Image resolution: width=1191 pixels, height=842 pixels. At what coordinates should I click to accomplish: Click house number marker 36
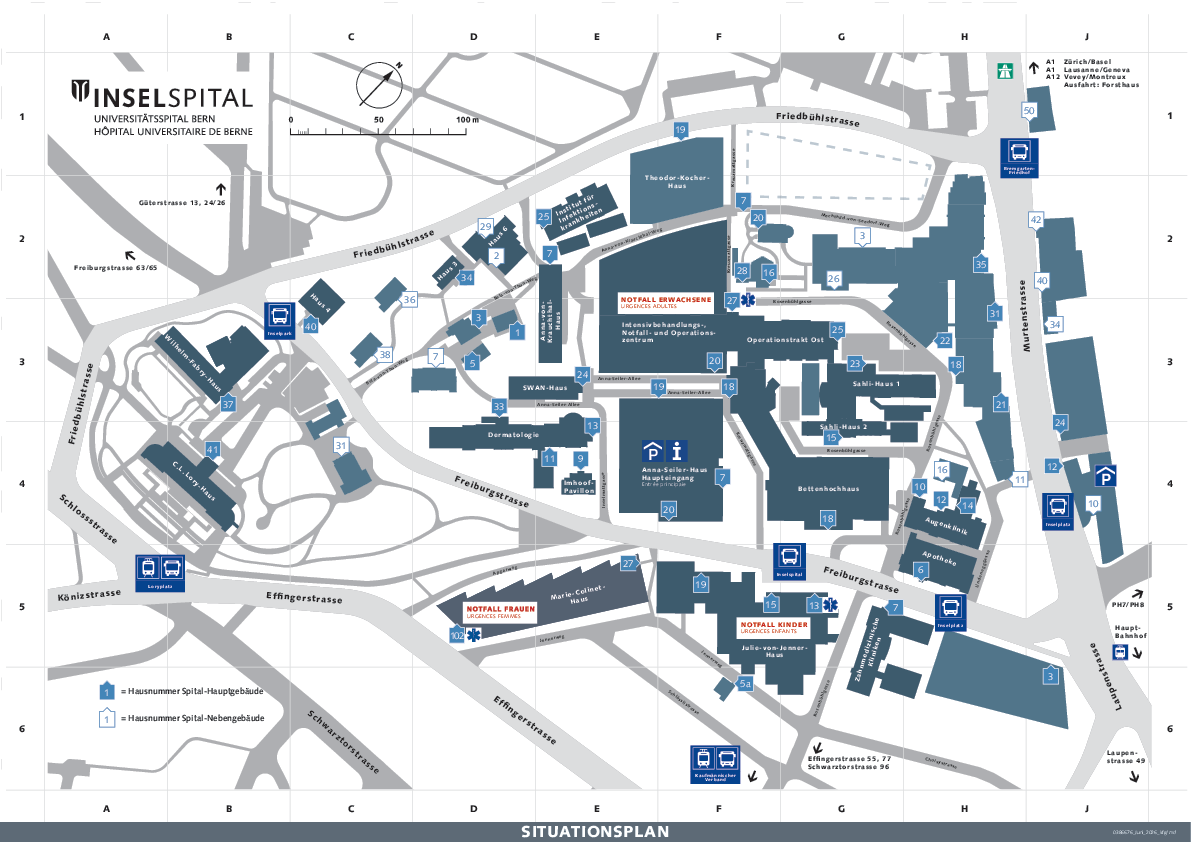[409, 299]
